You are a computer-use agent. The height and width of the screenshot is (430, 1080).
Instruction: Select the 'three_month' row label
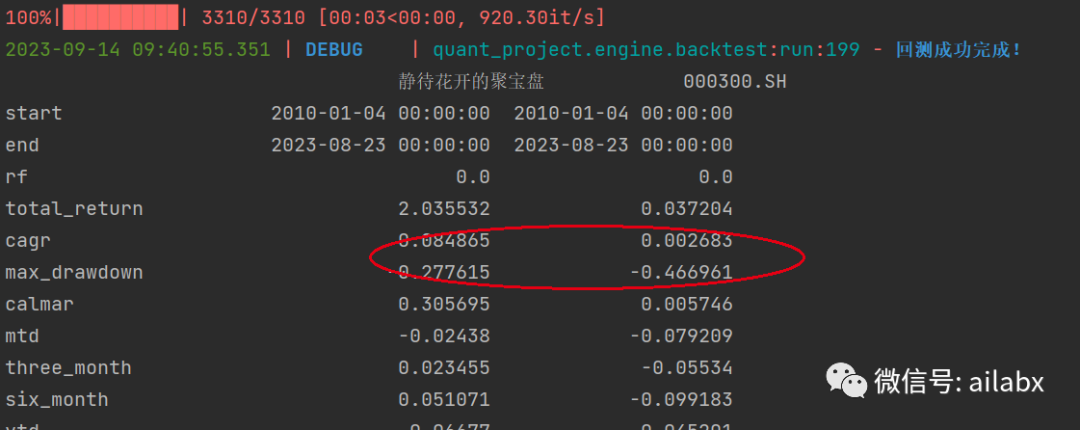click(x=68, y=368)
